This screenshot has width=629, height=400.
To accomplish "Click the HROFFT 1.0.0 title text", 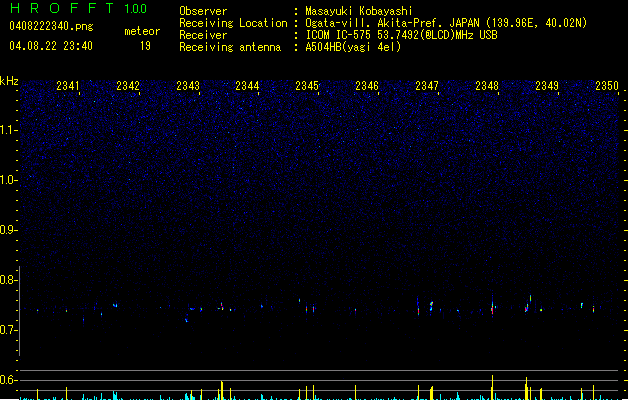I will pyautogui.click(x=78, y=8).
